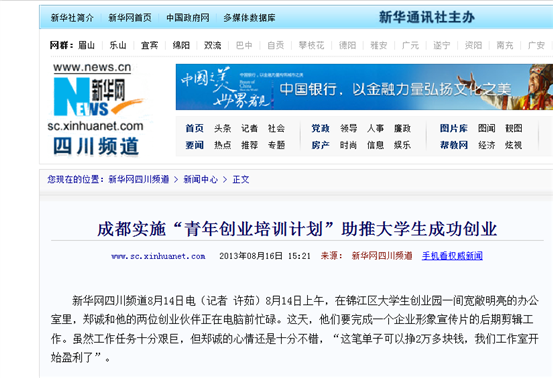
Task: Click 首页 in the navigation panel
Action: pos(195,128)
